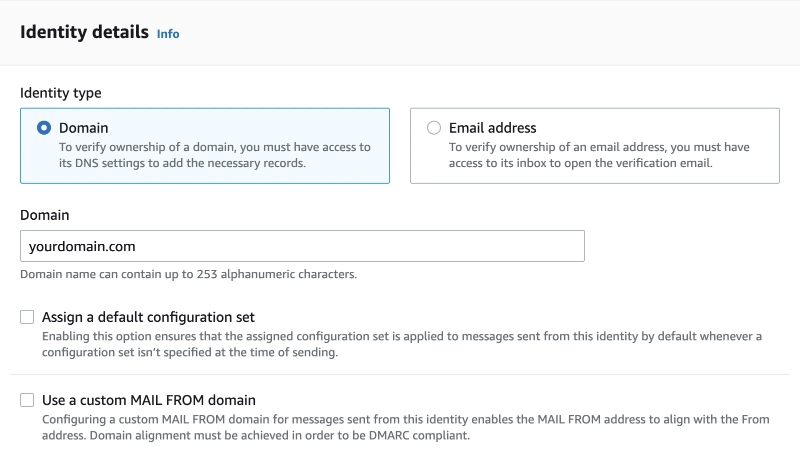
Task: Click the configuration set explanation paragraph
Action: click(x=402, y=344)
